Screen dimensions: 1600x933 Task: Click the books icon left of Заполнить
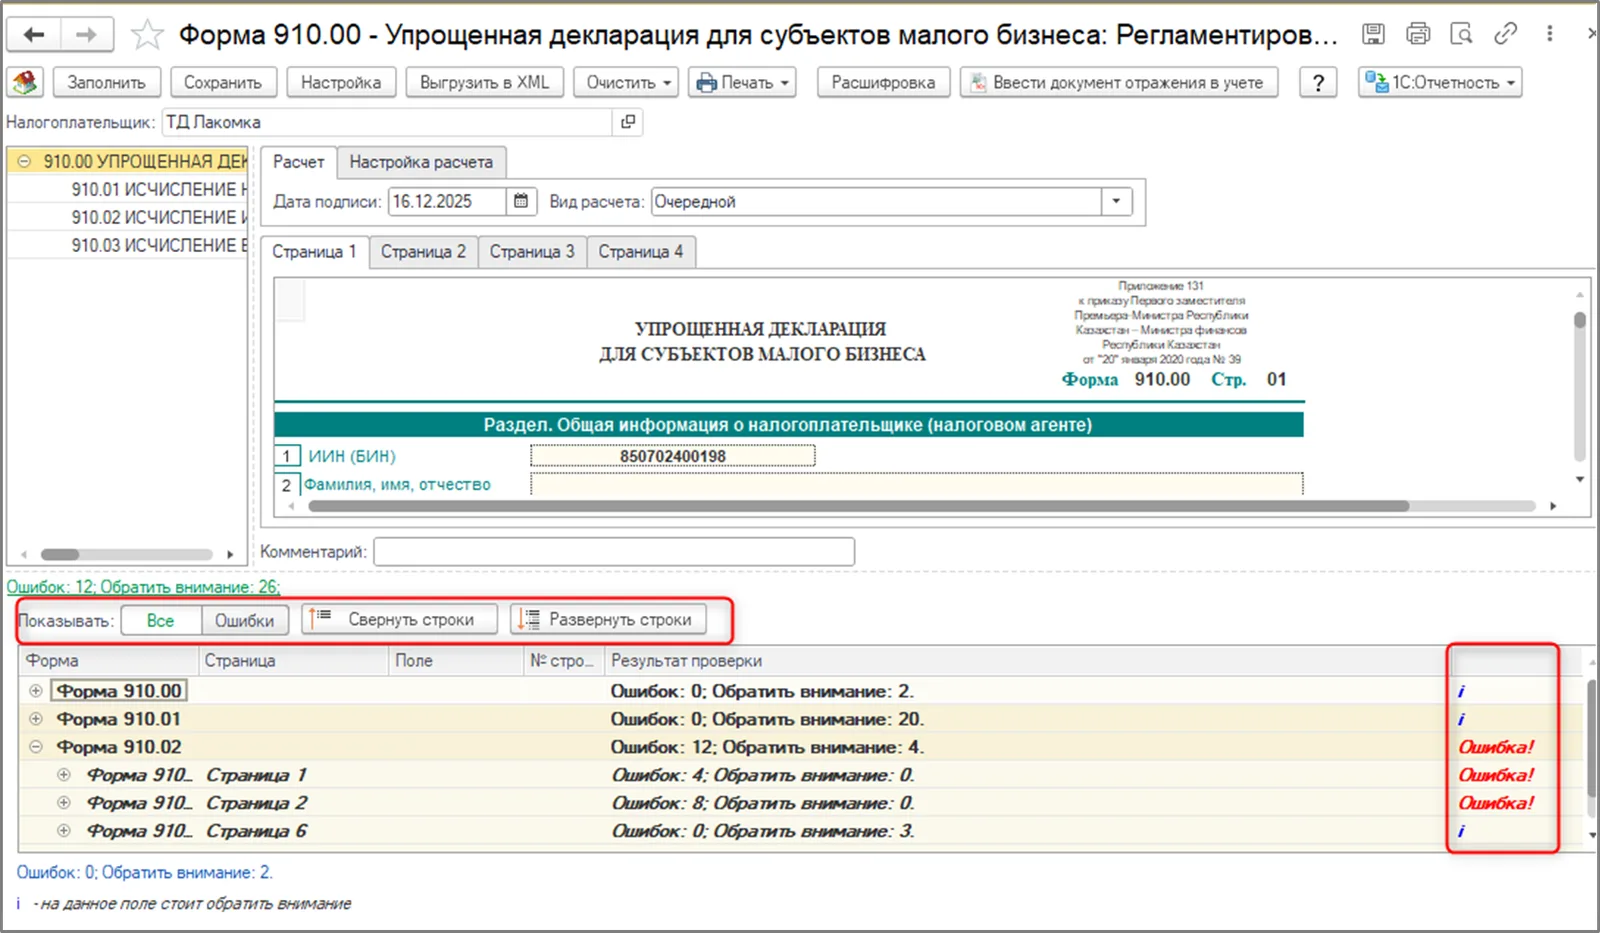(x=25, y=82)
